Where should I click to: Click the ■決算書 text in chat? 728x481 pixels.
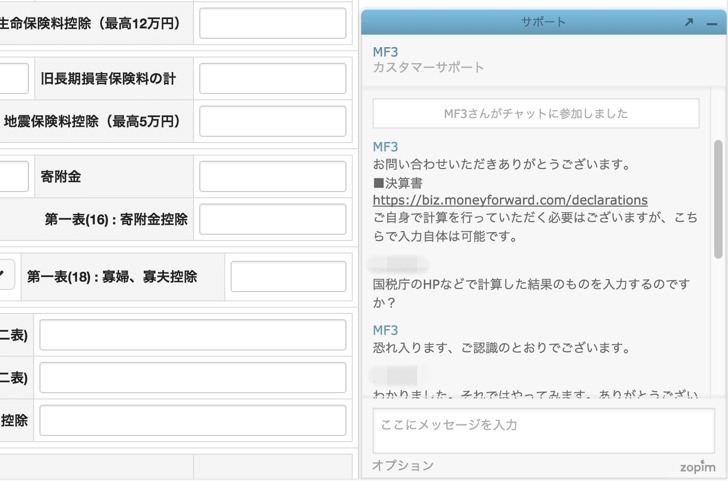(x=397, y=183)
